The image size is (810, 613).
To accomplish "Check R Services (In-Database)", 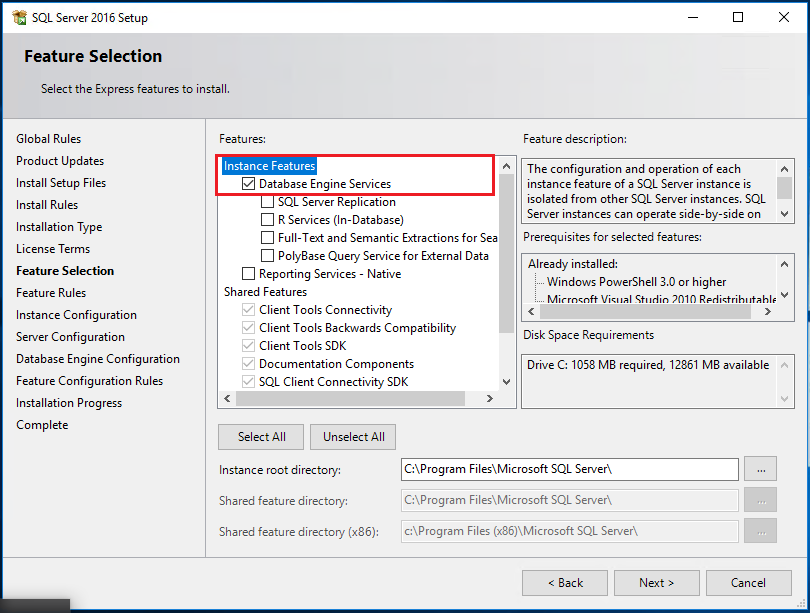I will 267,220.
